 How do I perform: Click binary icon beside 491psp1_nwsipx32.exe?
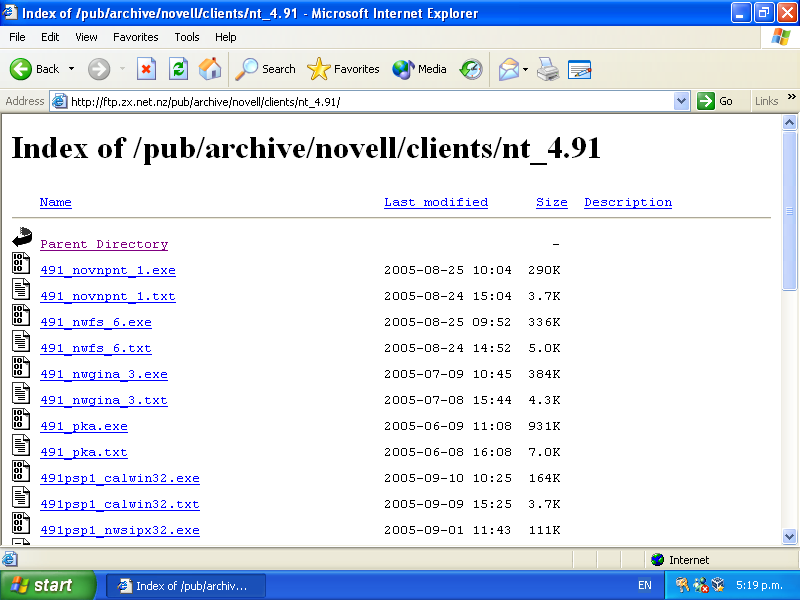21,523
